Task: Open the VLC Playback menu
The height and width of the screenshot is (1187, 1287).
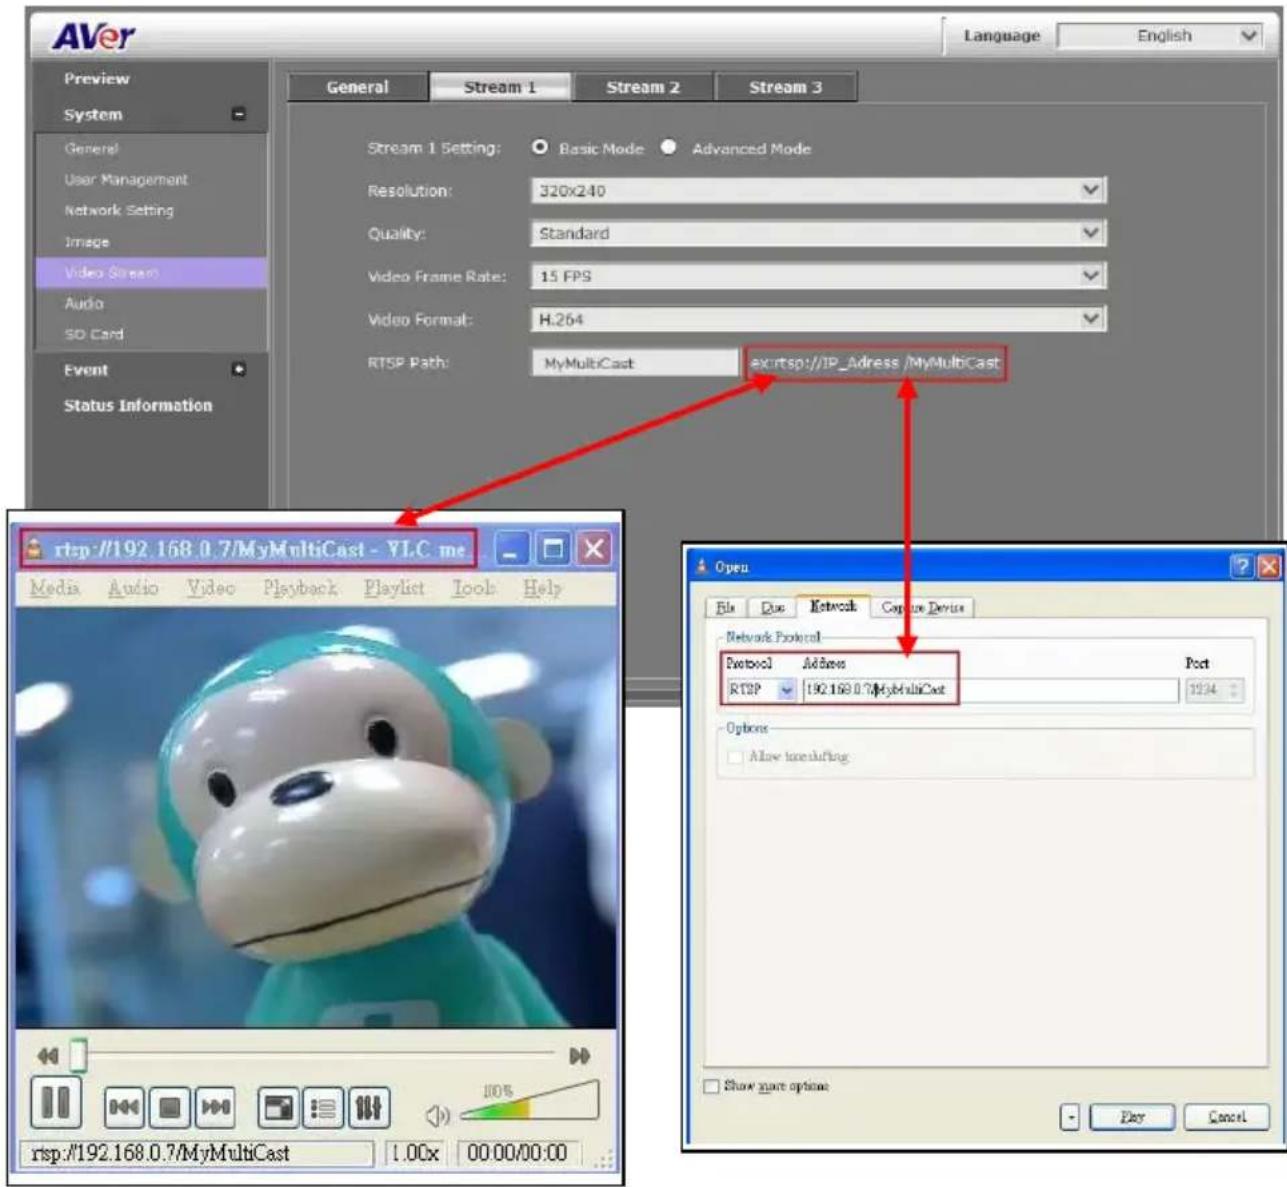Action: 300,588
